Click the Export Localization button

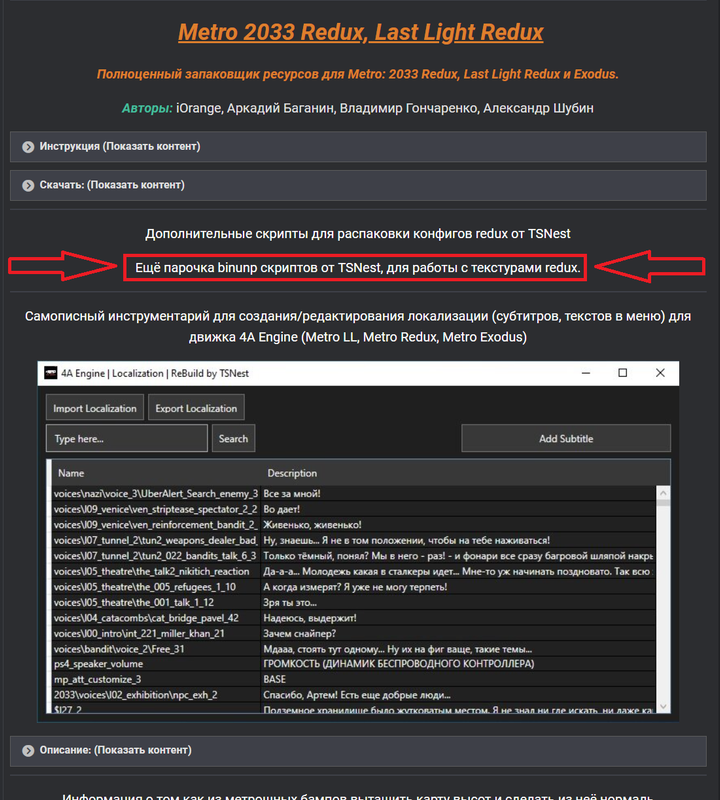coord(196,408)
